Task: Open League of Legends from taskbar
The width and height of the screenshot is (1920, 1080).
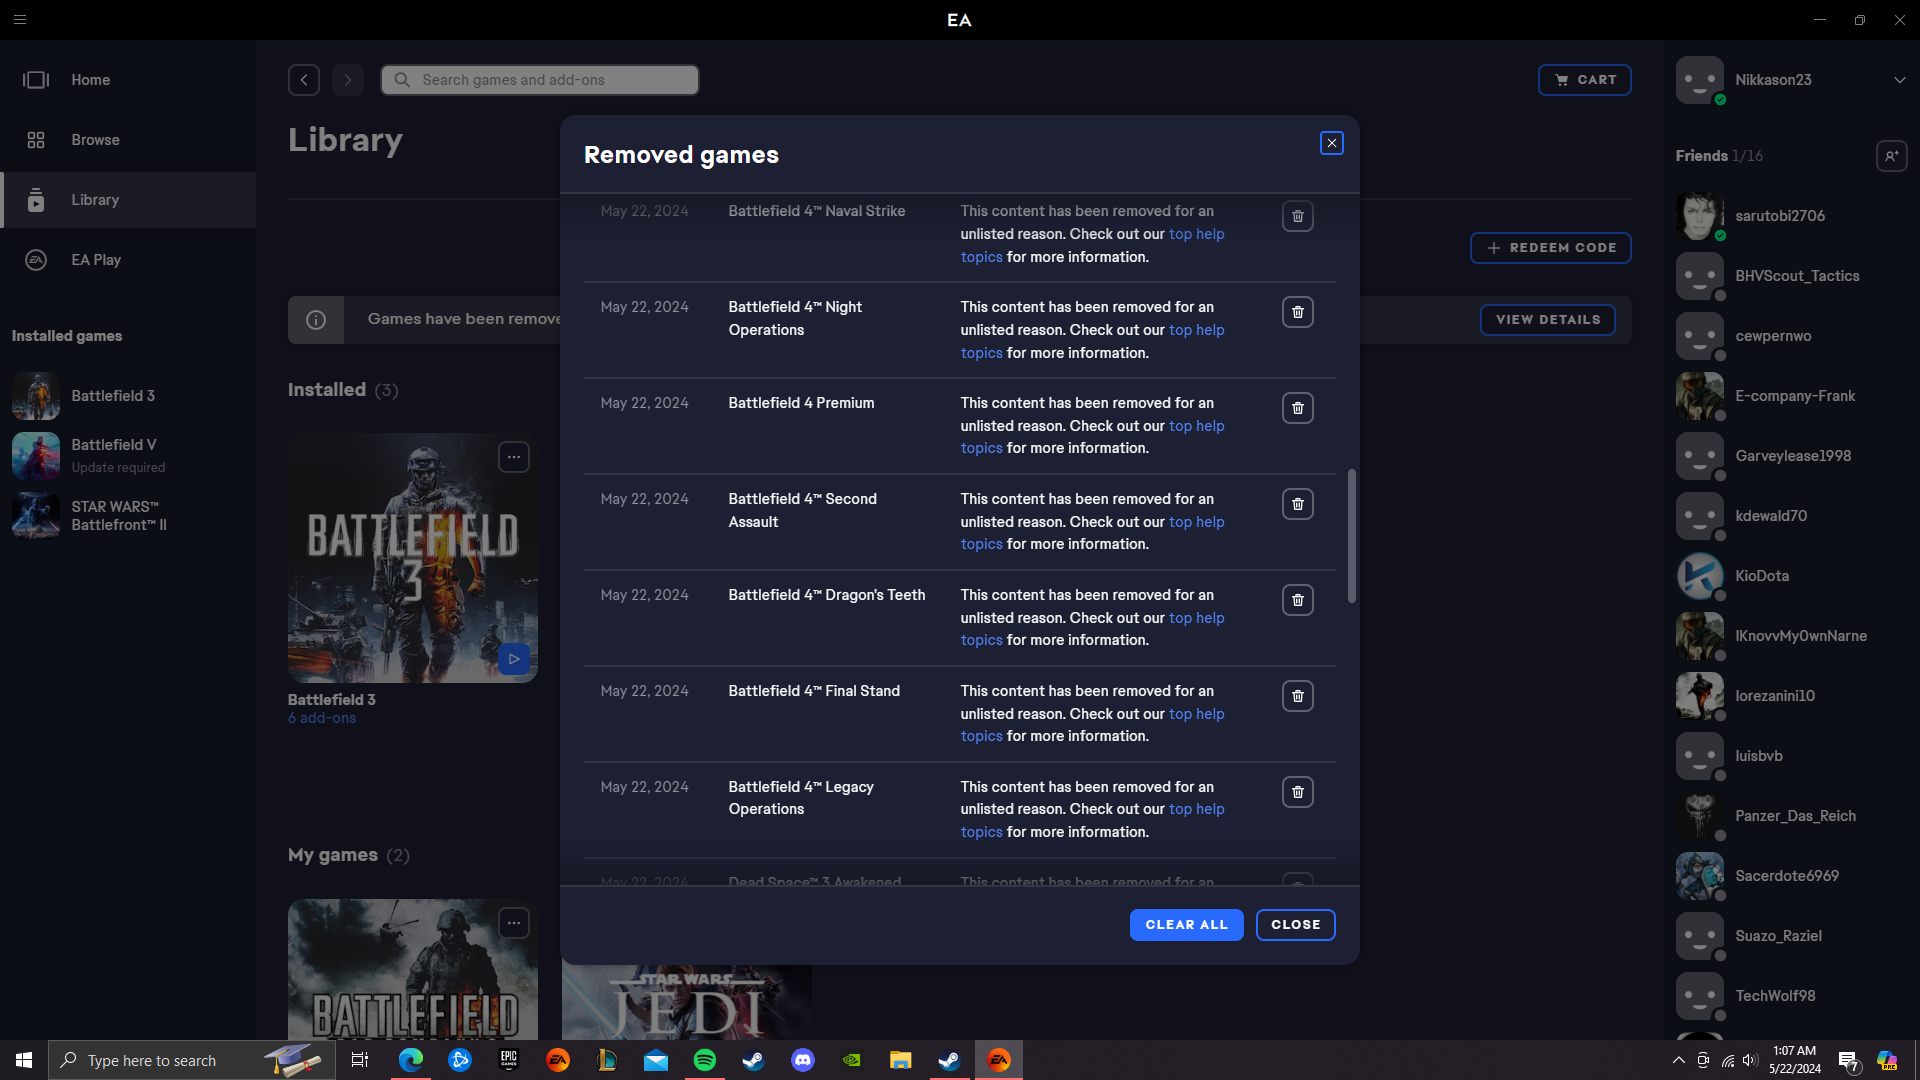Action: click(606, 1060)
